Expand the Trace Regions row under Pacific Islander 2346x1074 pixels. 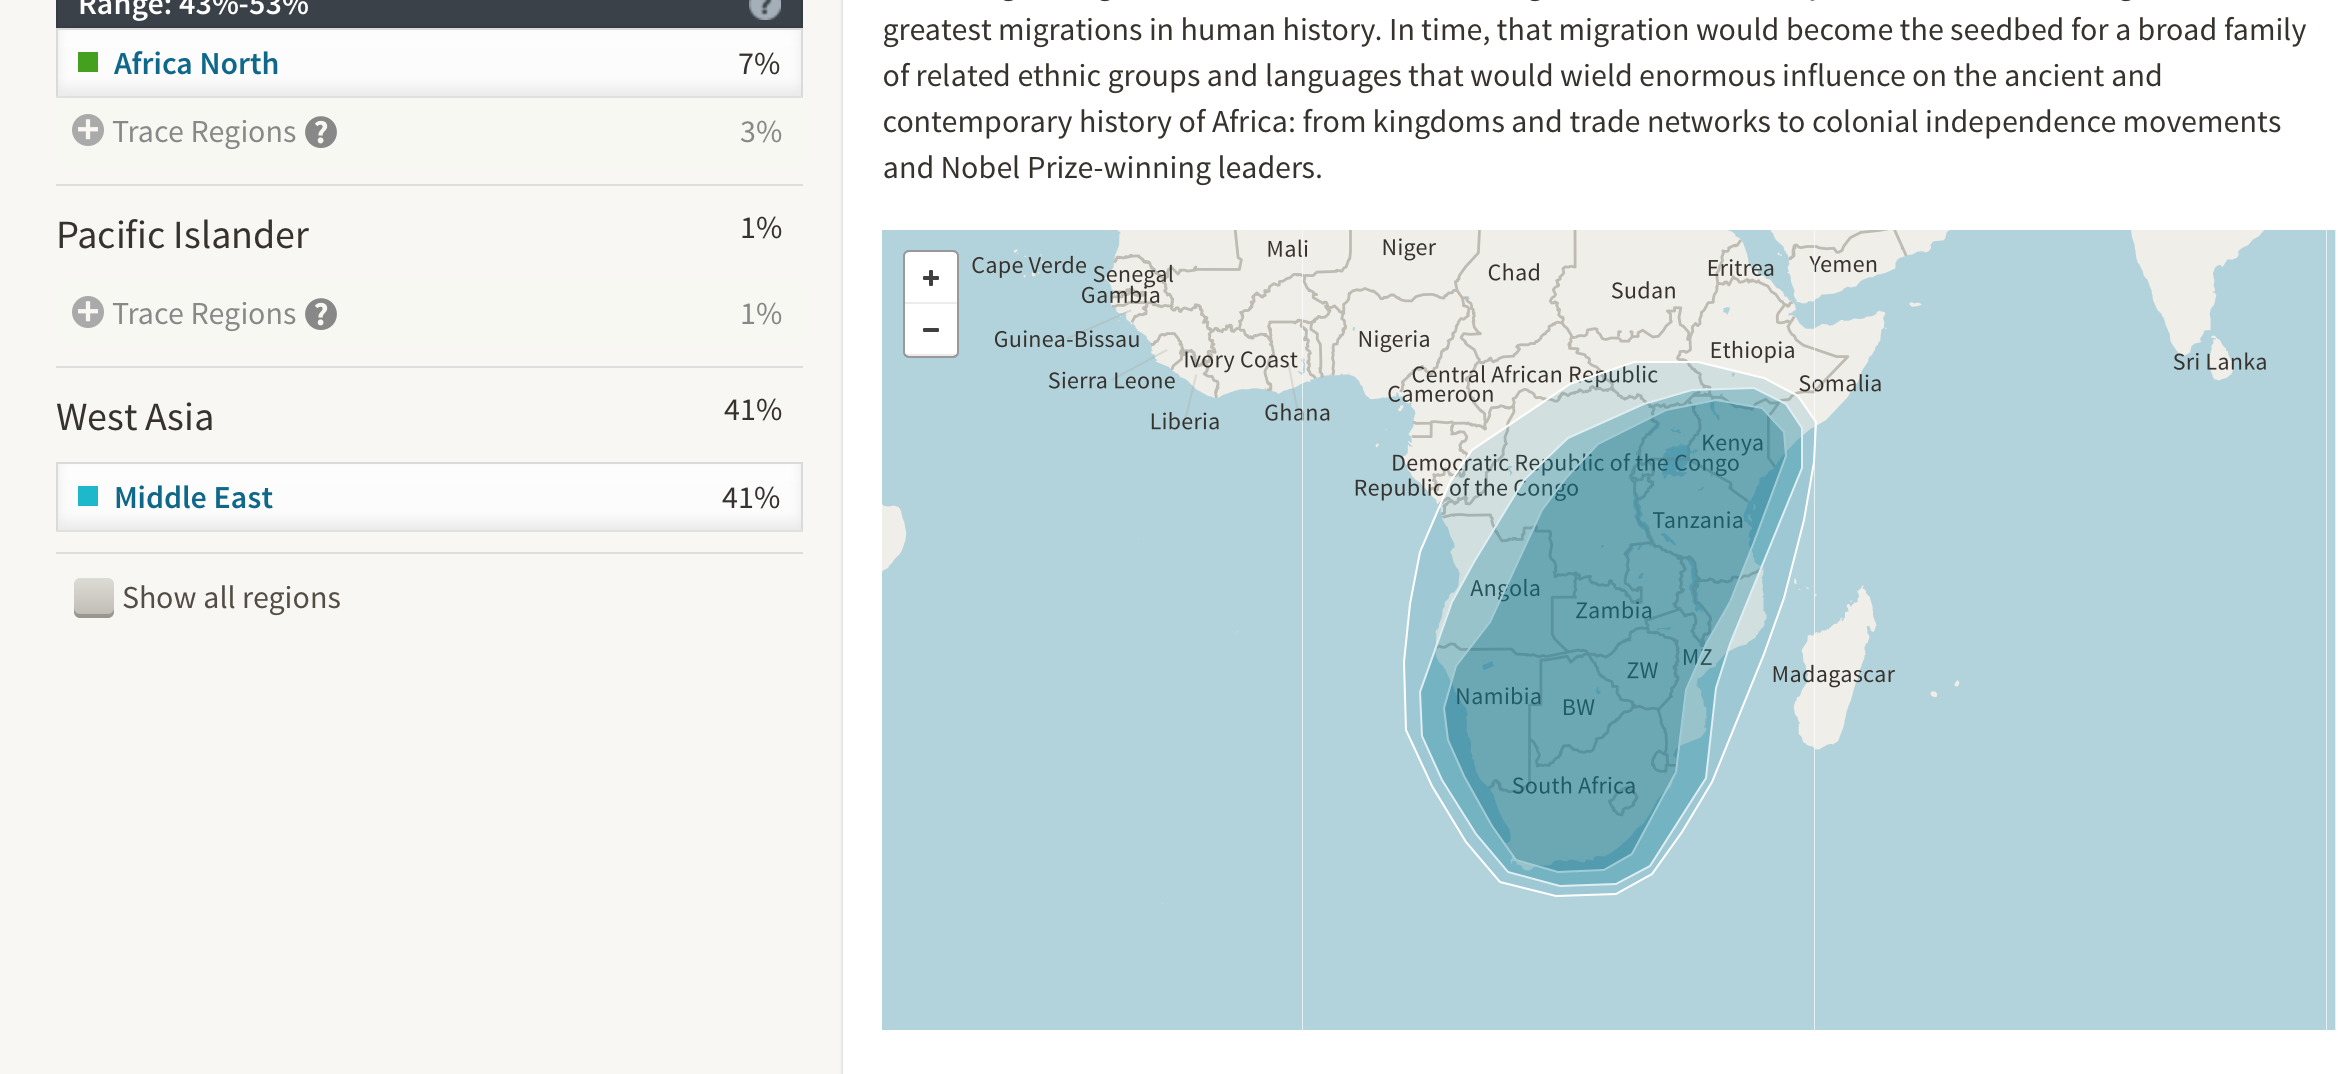pos(204,314)
